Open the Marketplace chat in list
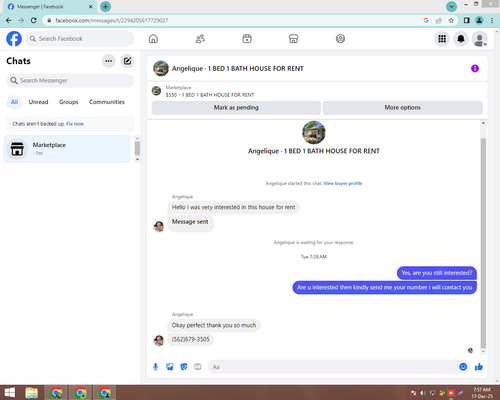Image resolution: width=500 pixels, height=400 pixels. [67, 149]
